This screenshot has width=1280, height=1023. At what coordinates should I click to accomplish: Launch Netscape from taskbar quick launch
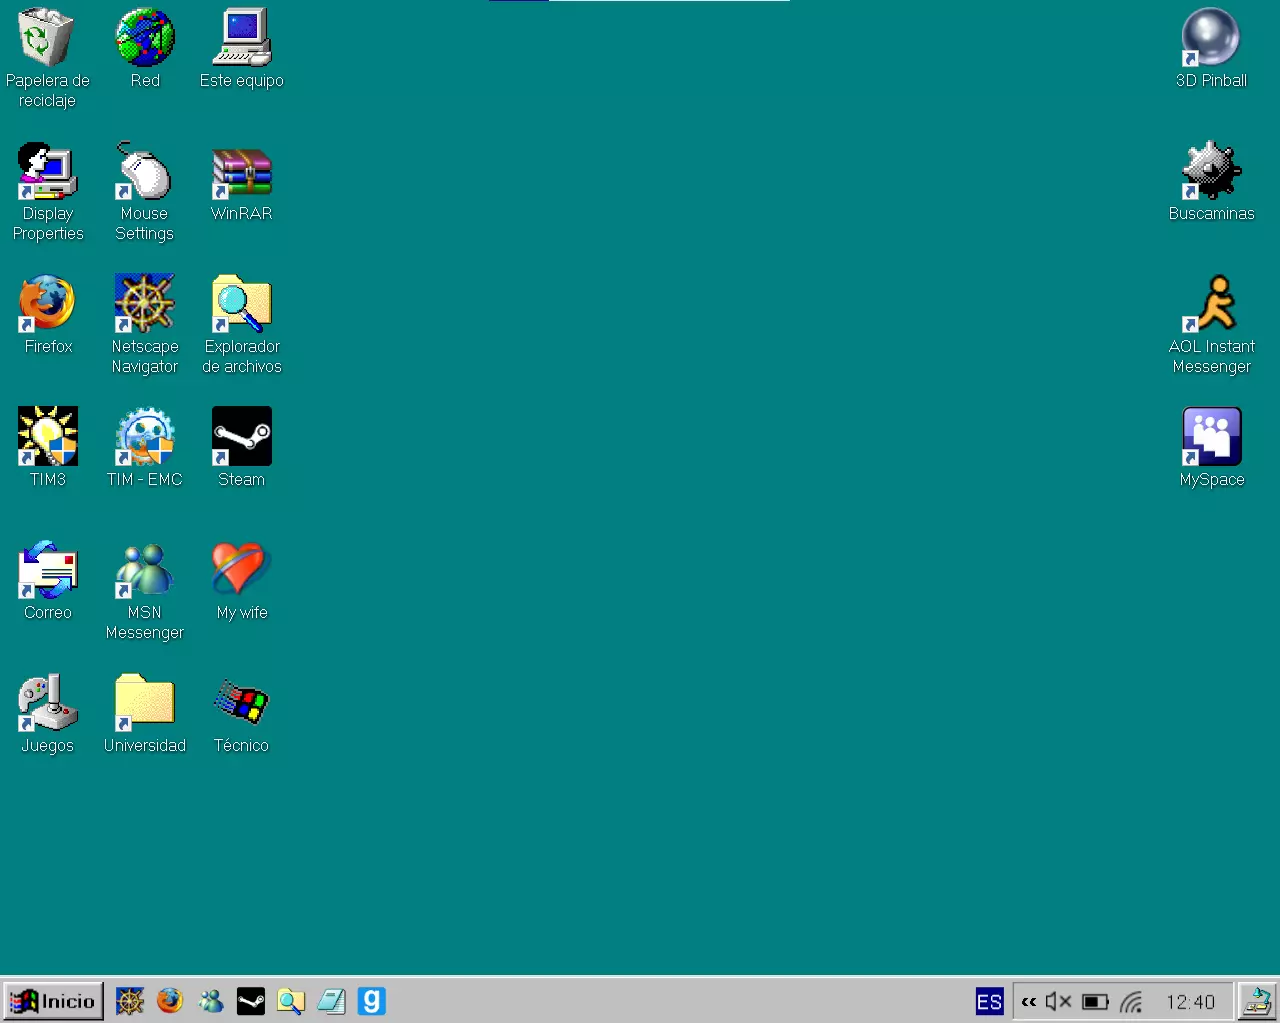(x=130, y=1001)
